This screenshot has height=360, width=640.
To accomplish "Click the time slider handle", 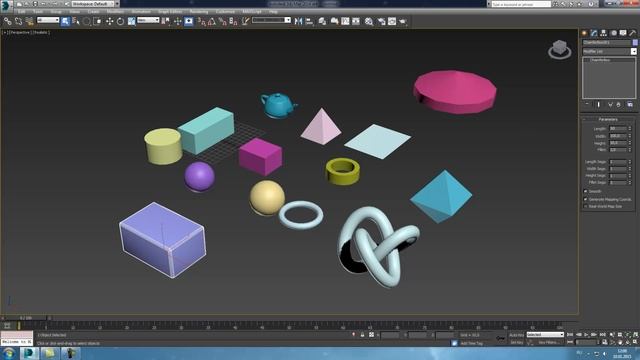I will click(26, 318).
